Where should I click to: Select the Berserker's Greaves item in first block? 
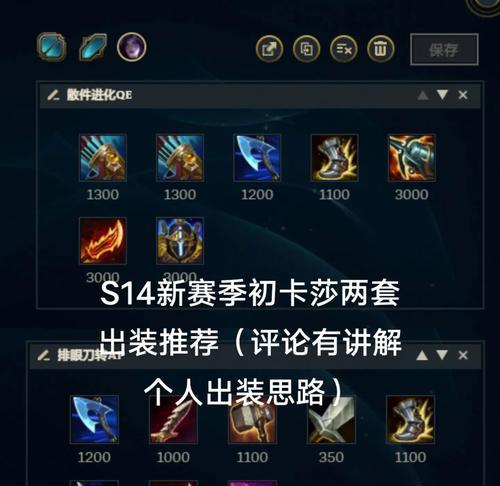(x=334, y=158)
